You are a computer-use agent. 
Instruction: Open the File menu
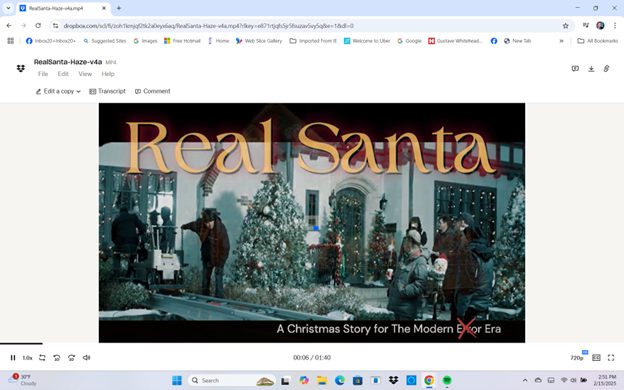point(43,74)
